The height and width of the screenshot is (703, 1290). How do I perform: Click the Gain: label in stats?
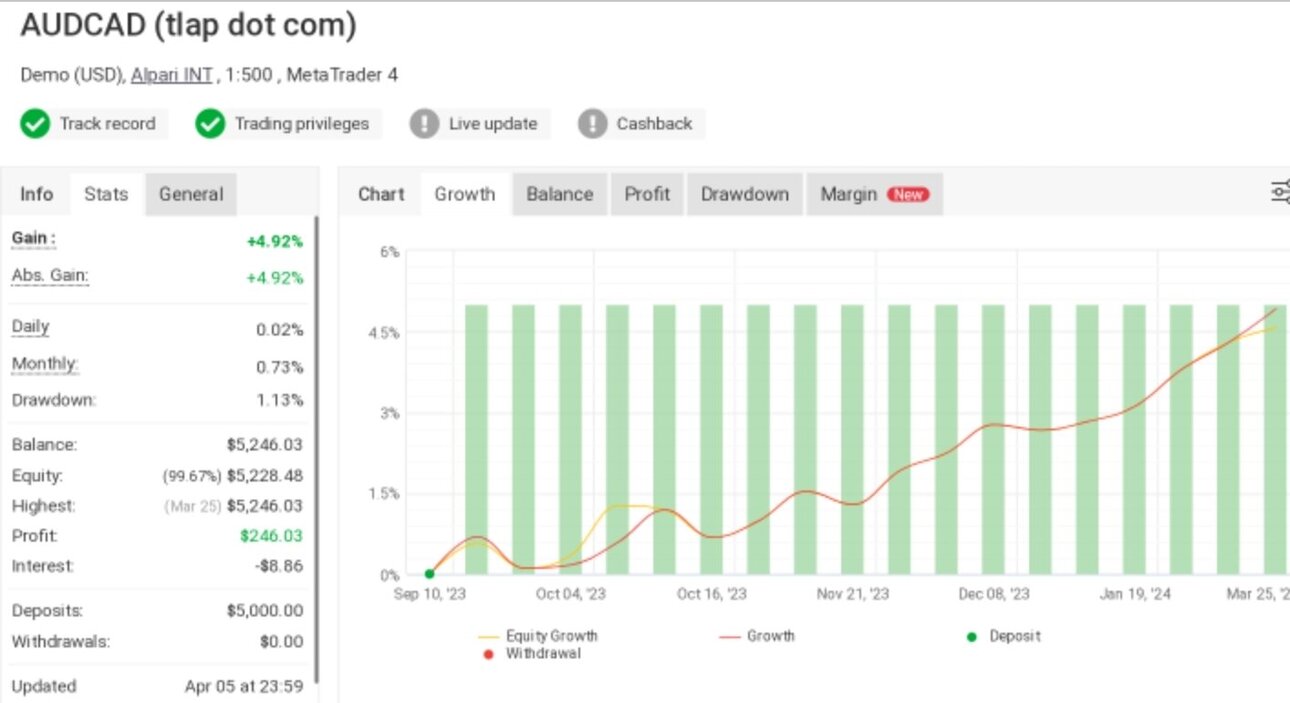tap(34, 239)
